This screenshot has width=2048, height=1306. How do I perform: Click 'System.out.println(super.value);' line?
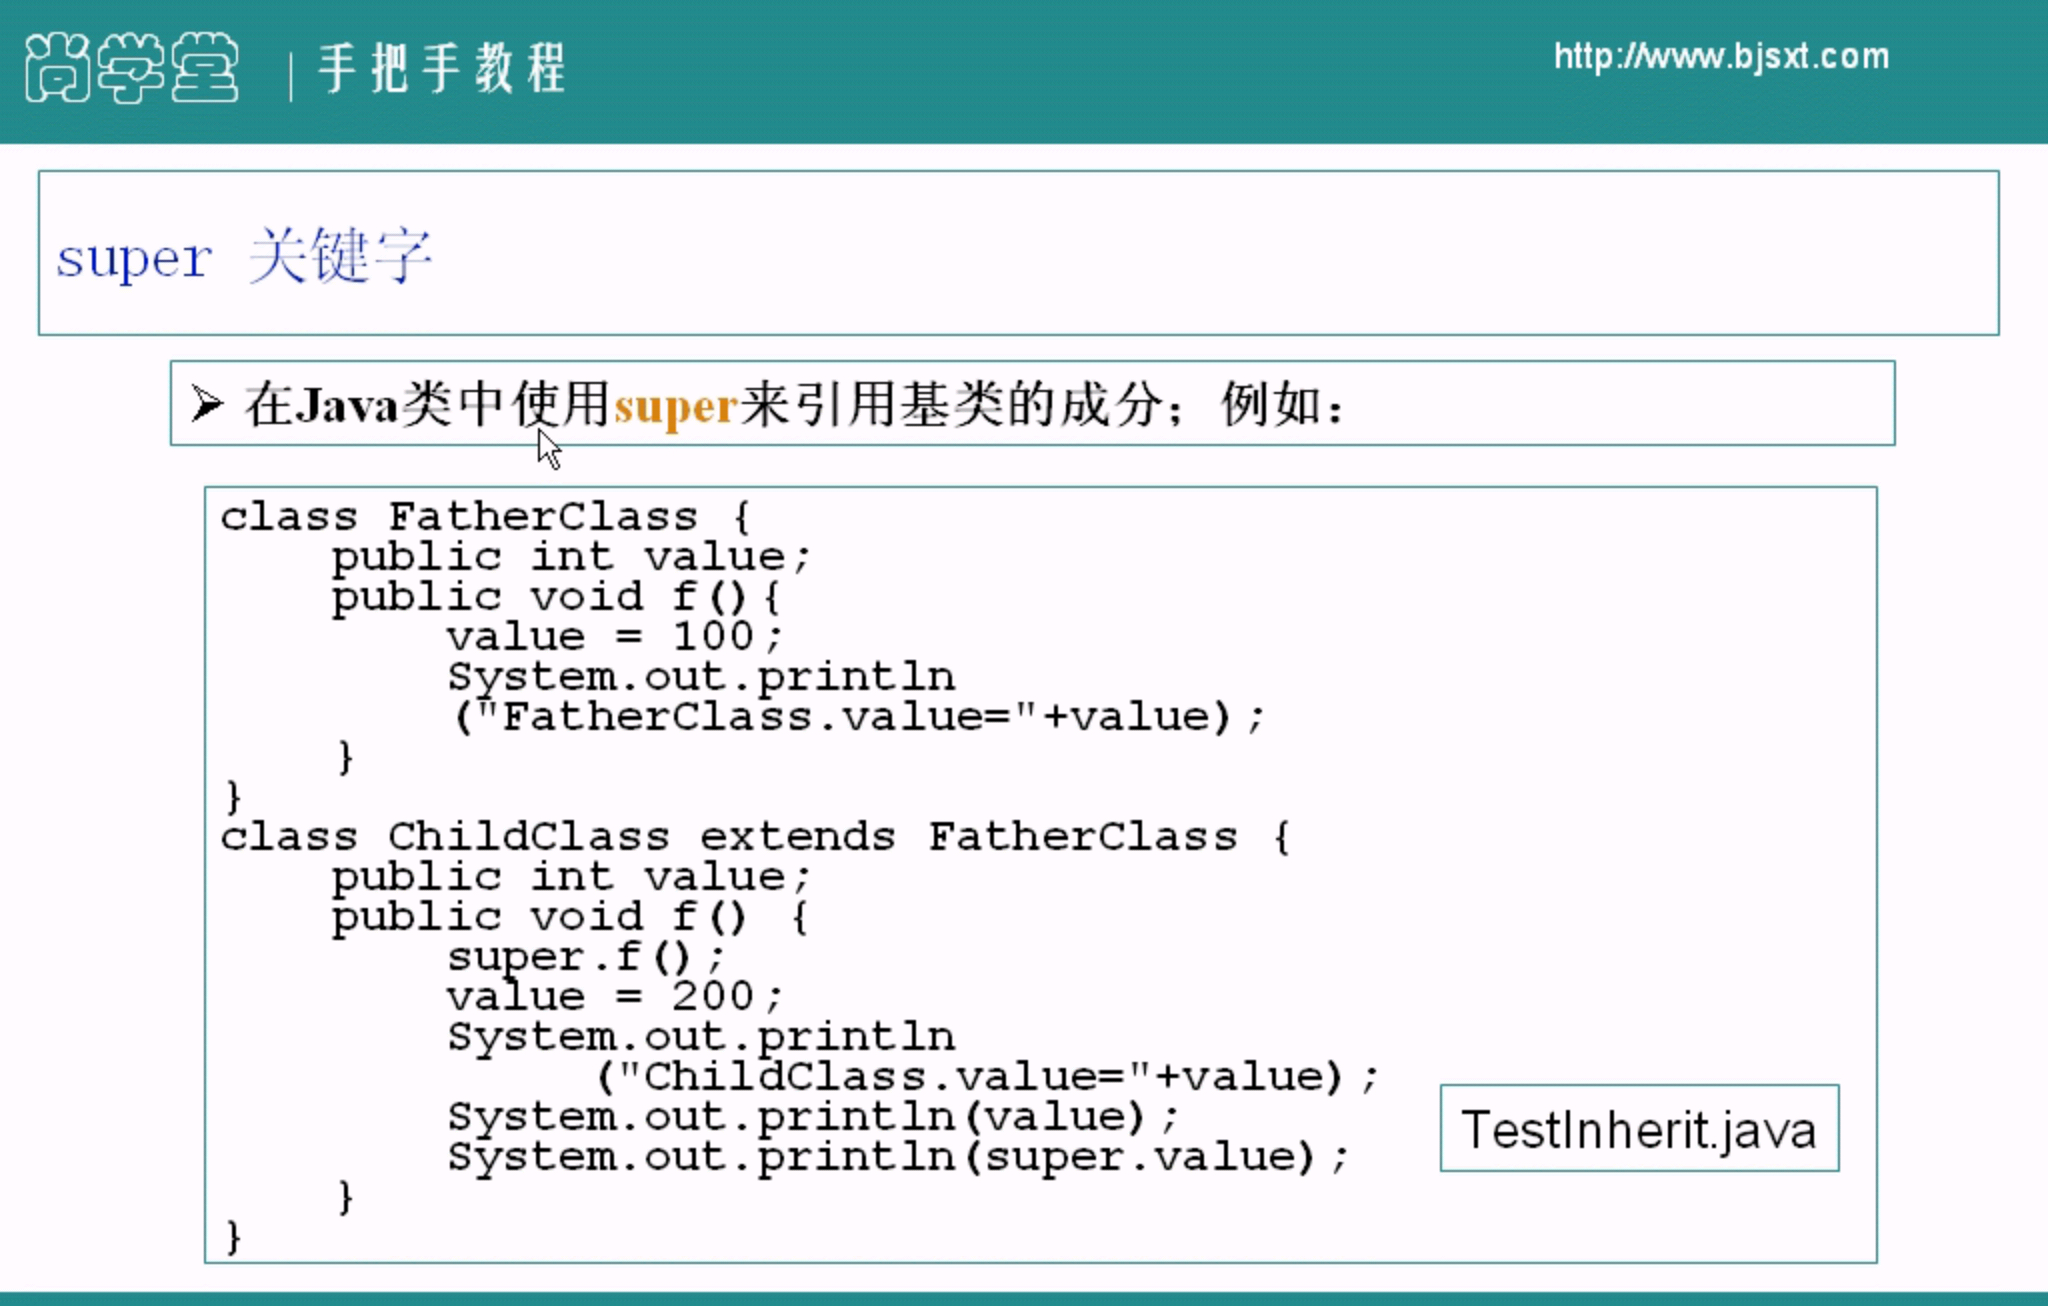point(897,1157)
